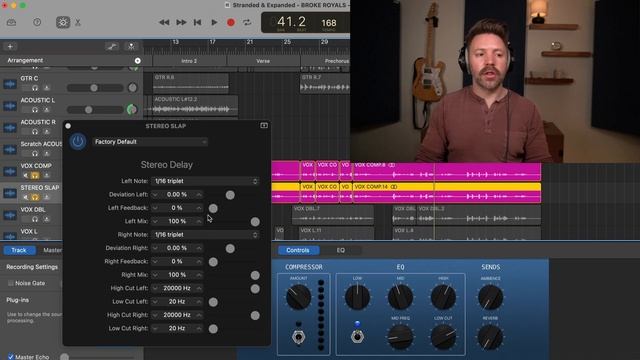Increase Right Feedback with up arrow
The width and height of the screenshot is (640, 360).
(199, 262)
